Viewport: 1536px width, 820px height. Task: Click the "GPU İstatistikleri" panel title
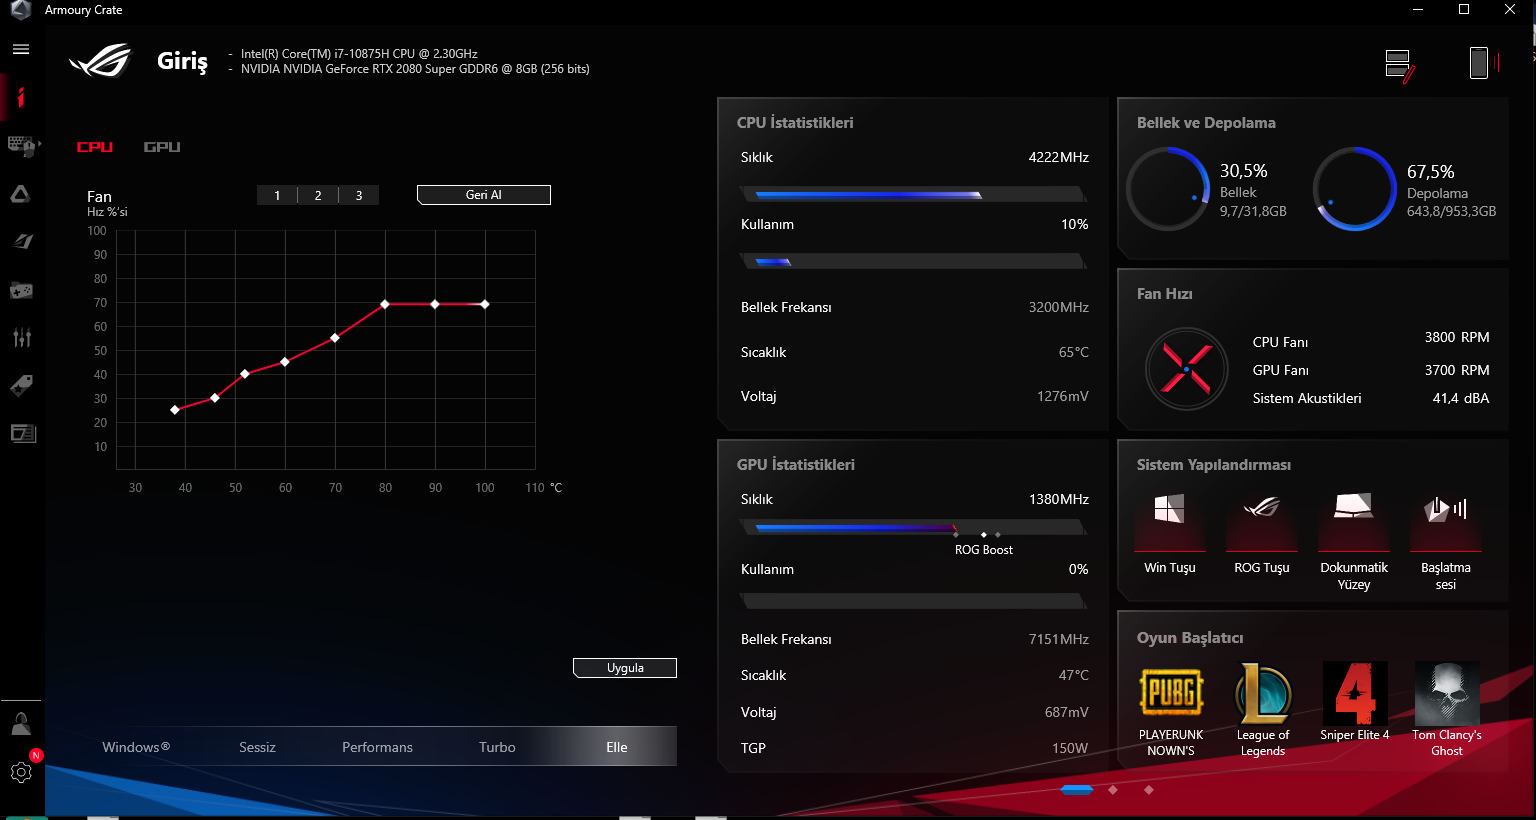click(796, 465)
